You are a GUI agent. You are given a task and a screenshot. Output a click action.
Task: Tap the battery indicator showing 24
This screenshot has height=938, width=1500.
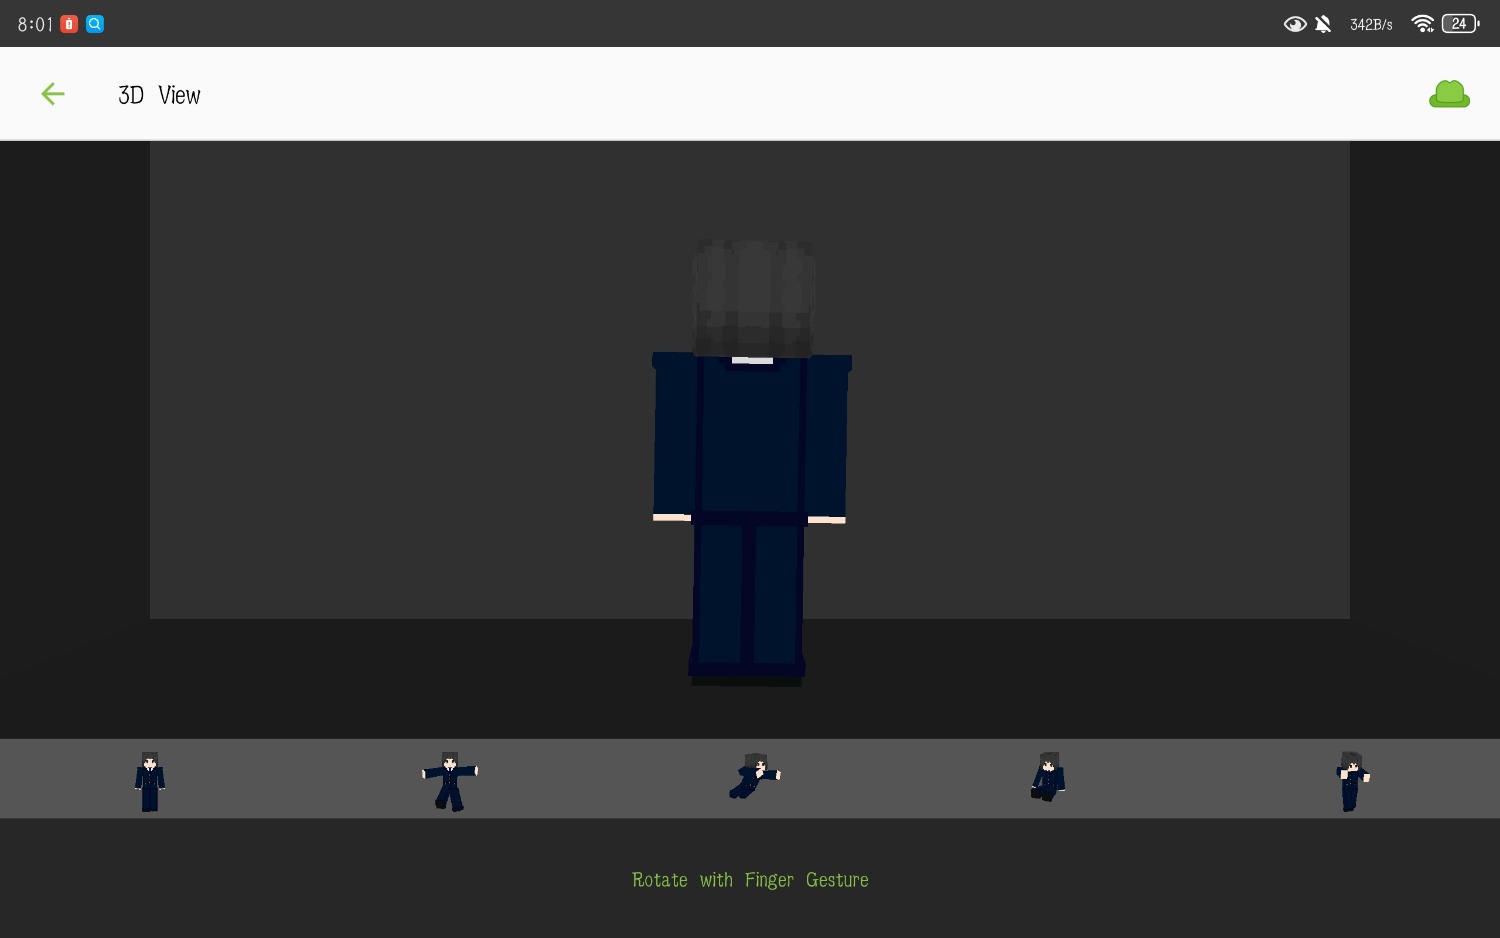tap(1460, 24)
